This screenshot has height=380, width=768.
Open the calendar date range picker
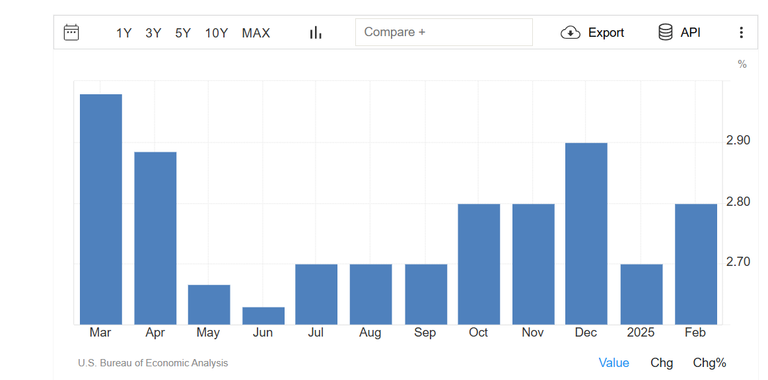(x=72, y=32)
